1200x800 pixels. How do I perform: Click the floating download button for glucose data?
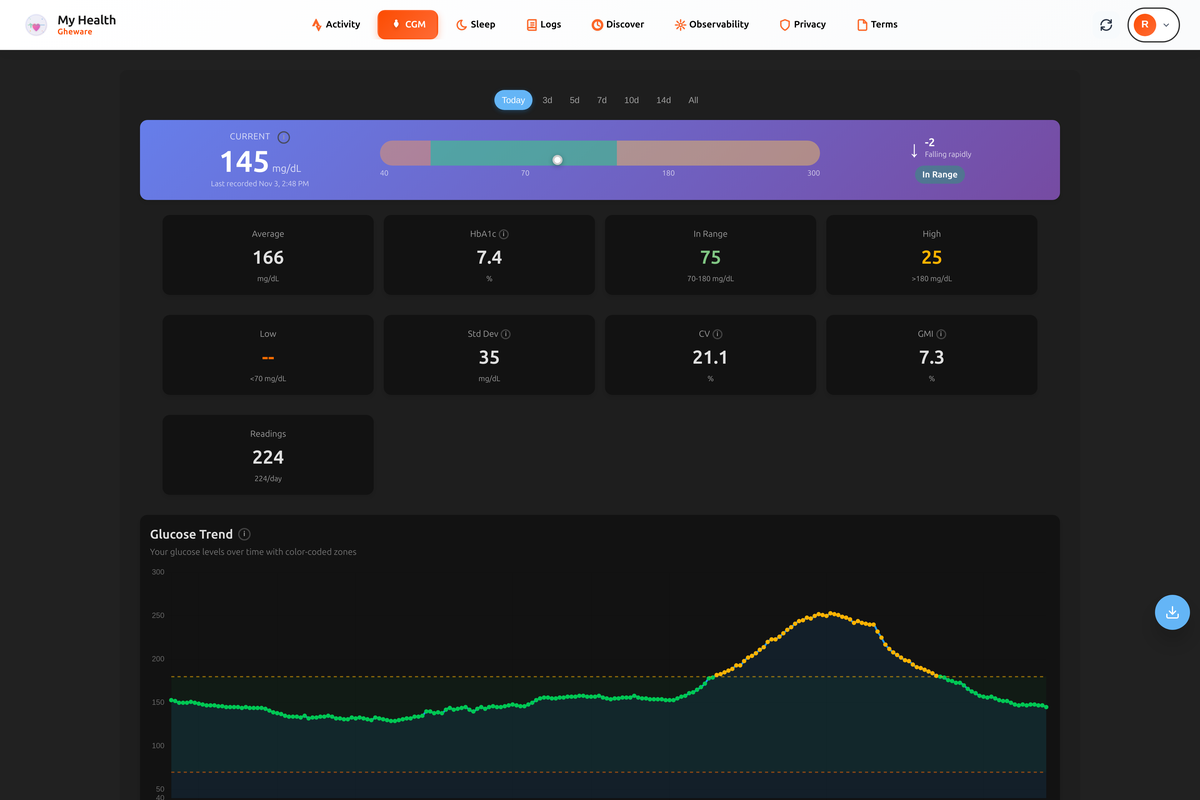tap(1172, 612)
